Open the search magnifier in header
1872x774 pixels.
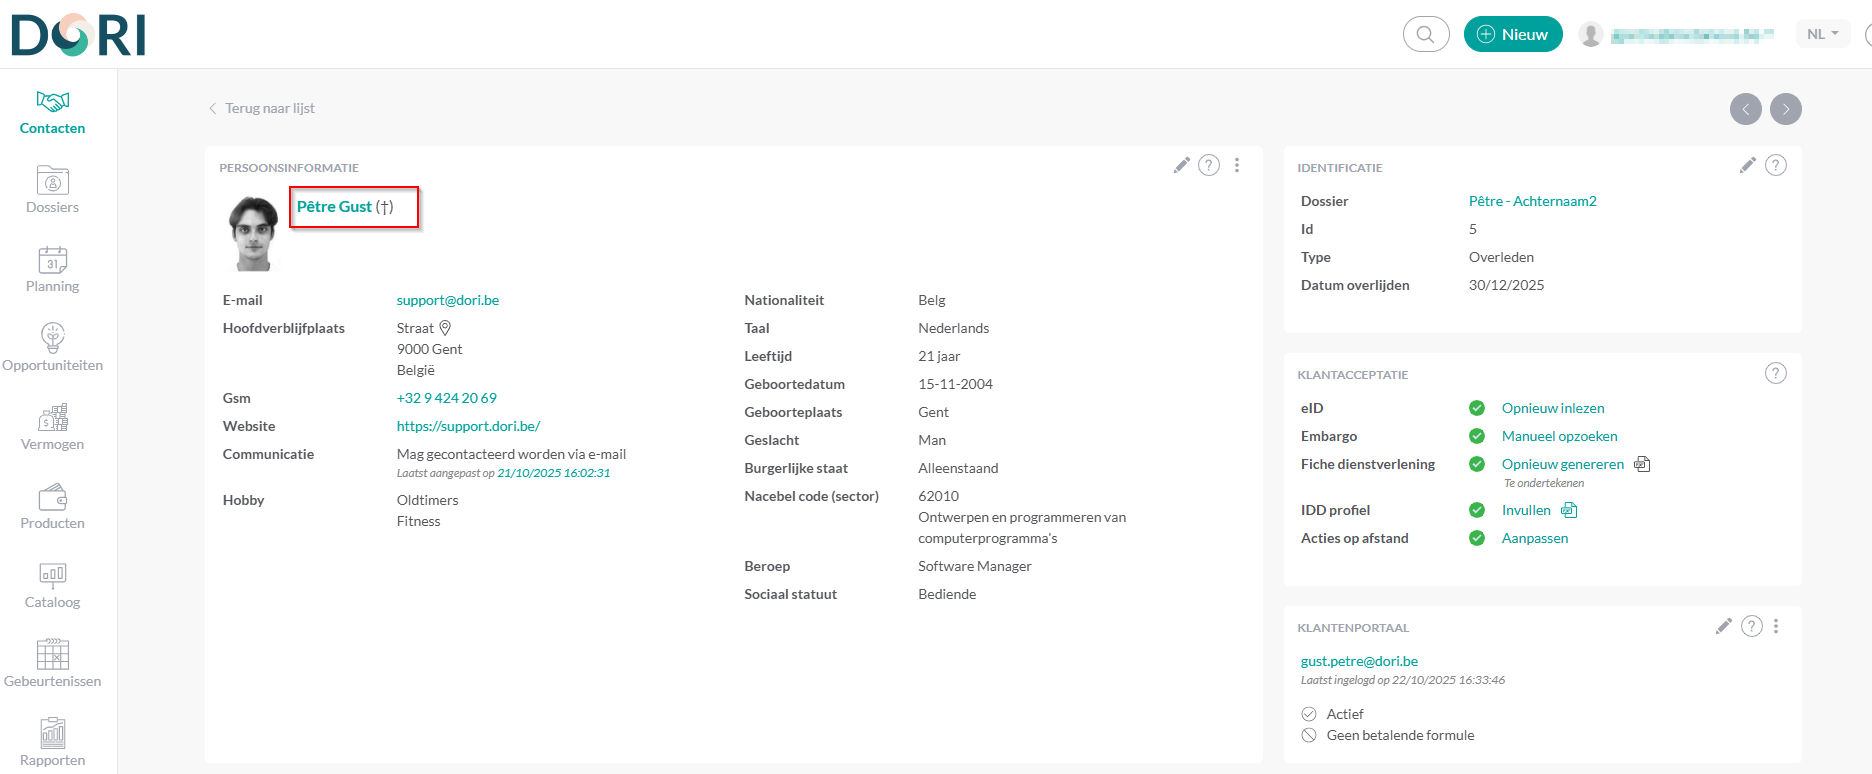click(x=1425, y=34)
